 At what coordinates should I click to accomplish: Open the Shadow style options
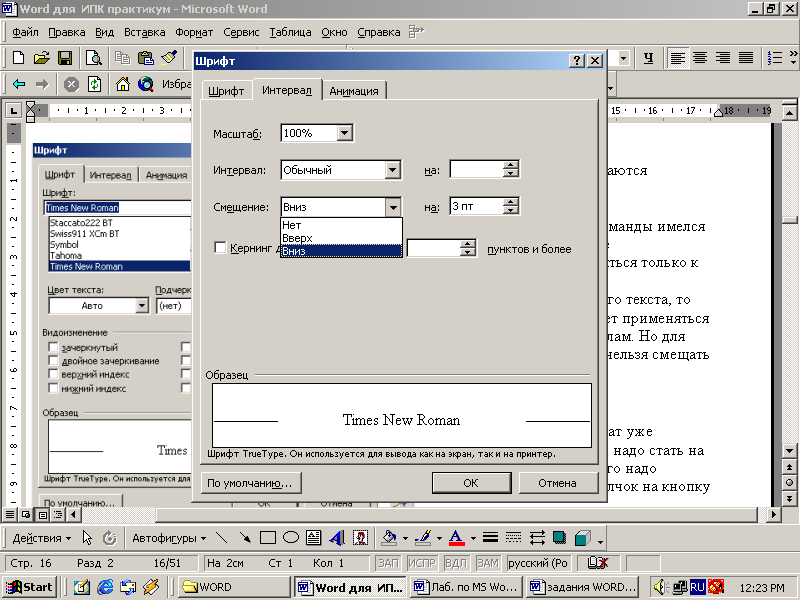tap(559, 538)
